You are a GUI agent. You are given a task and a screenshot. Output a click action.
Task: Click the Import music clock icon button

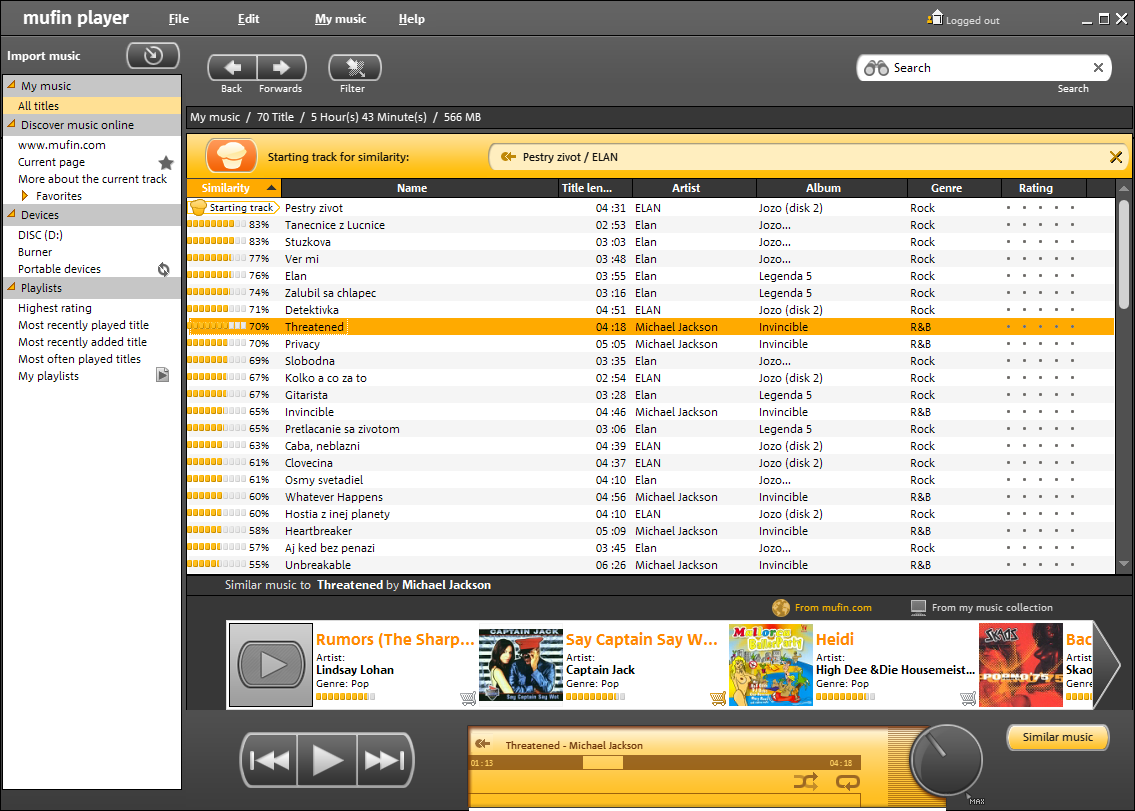(153, 56)
